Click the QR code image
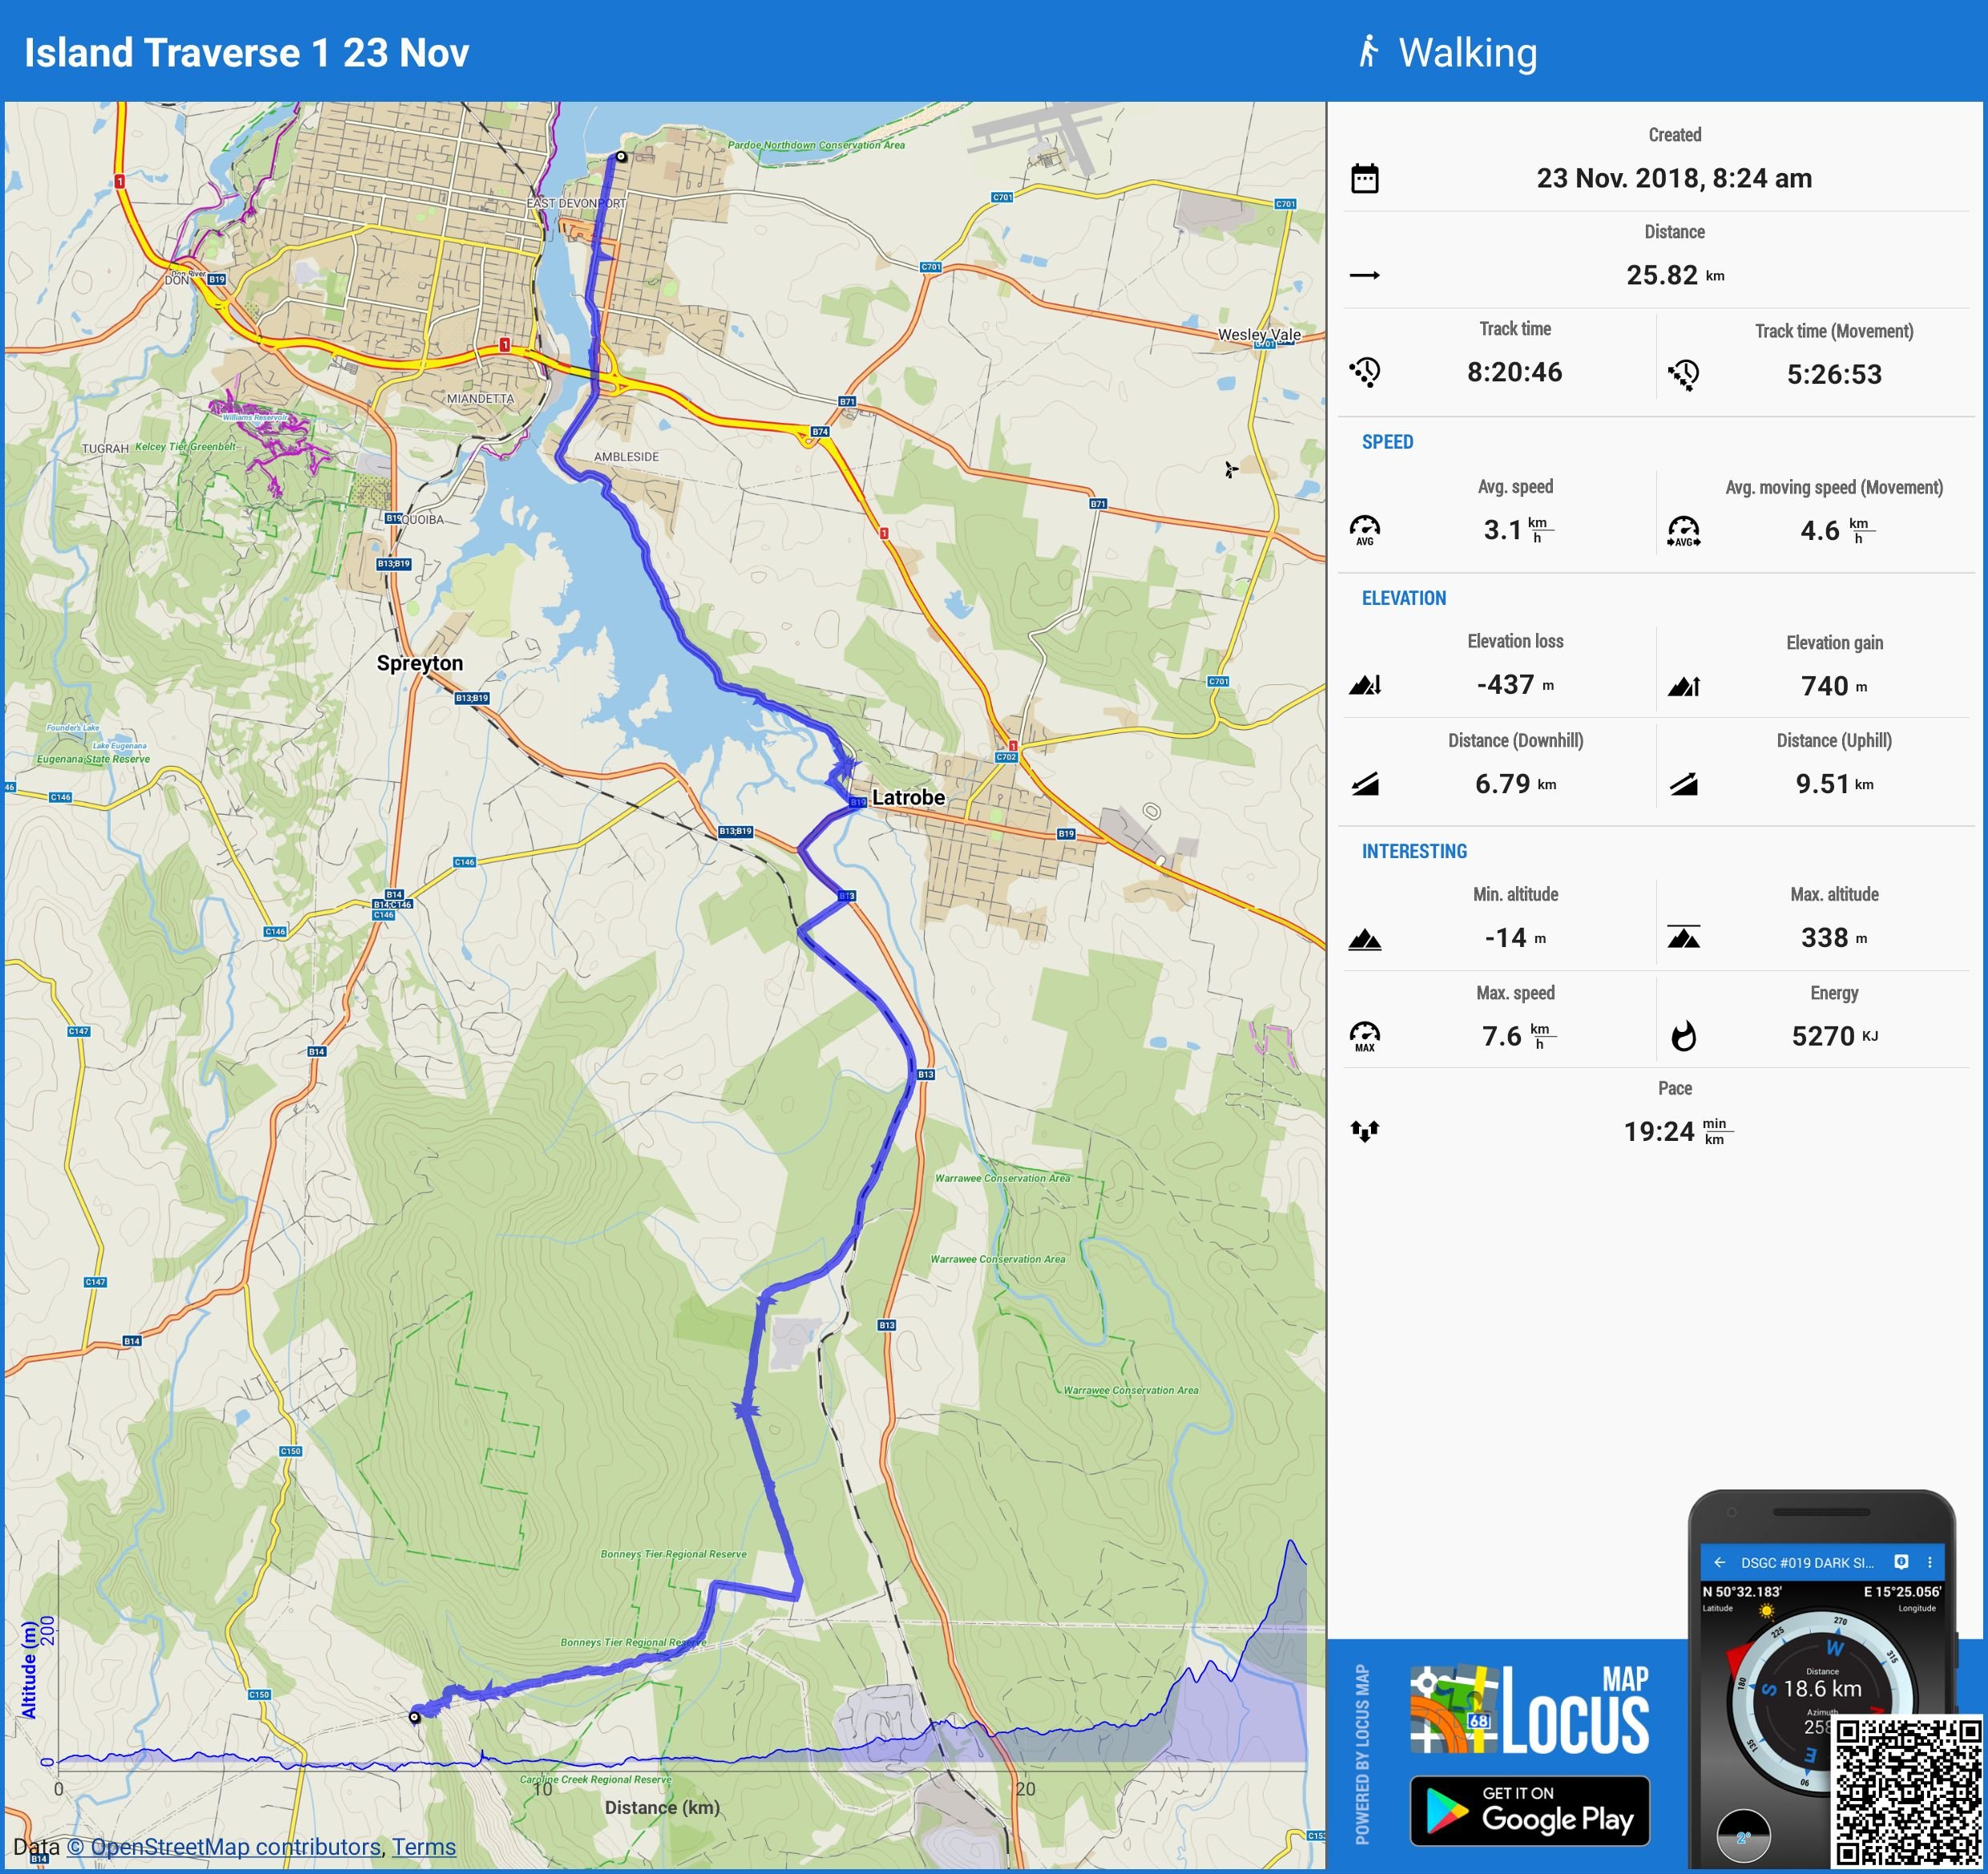This screenshot has height=1874, width=1988. [1908, 1792]
